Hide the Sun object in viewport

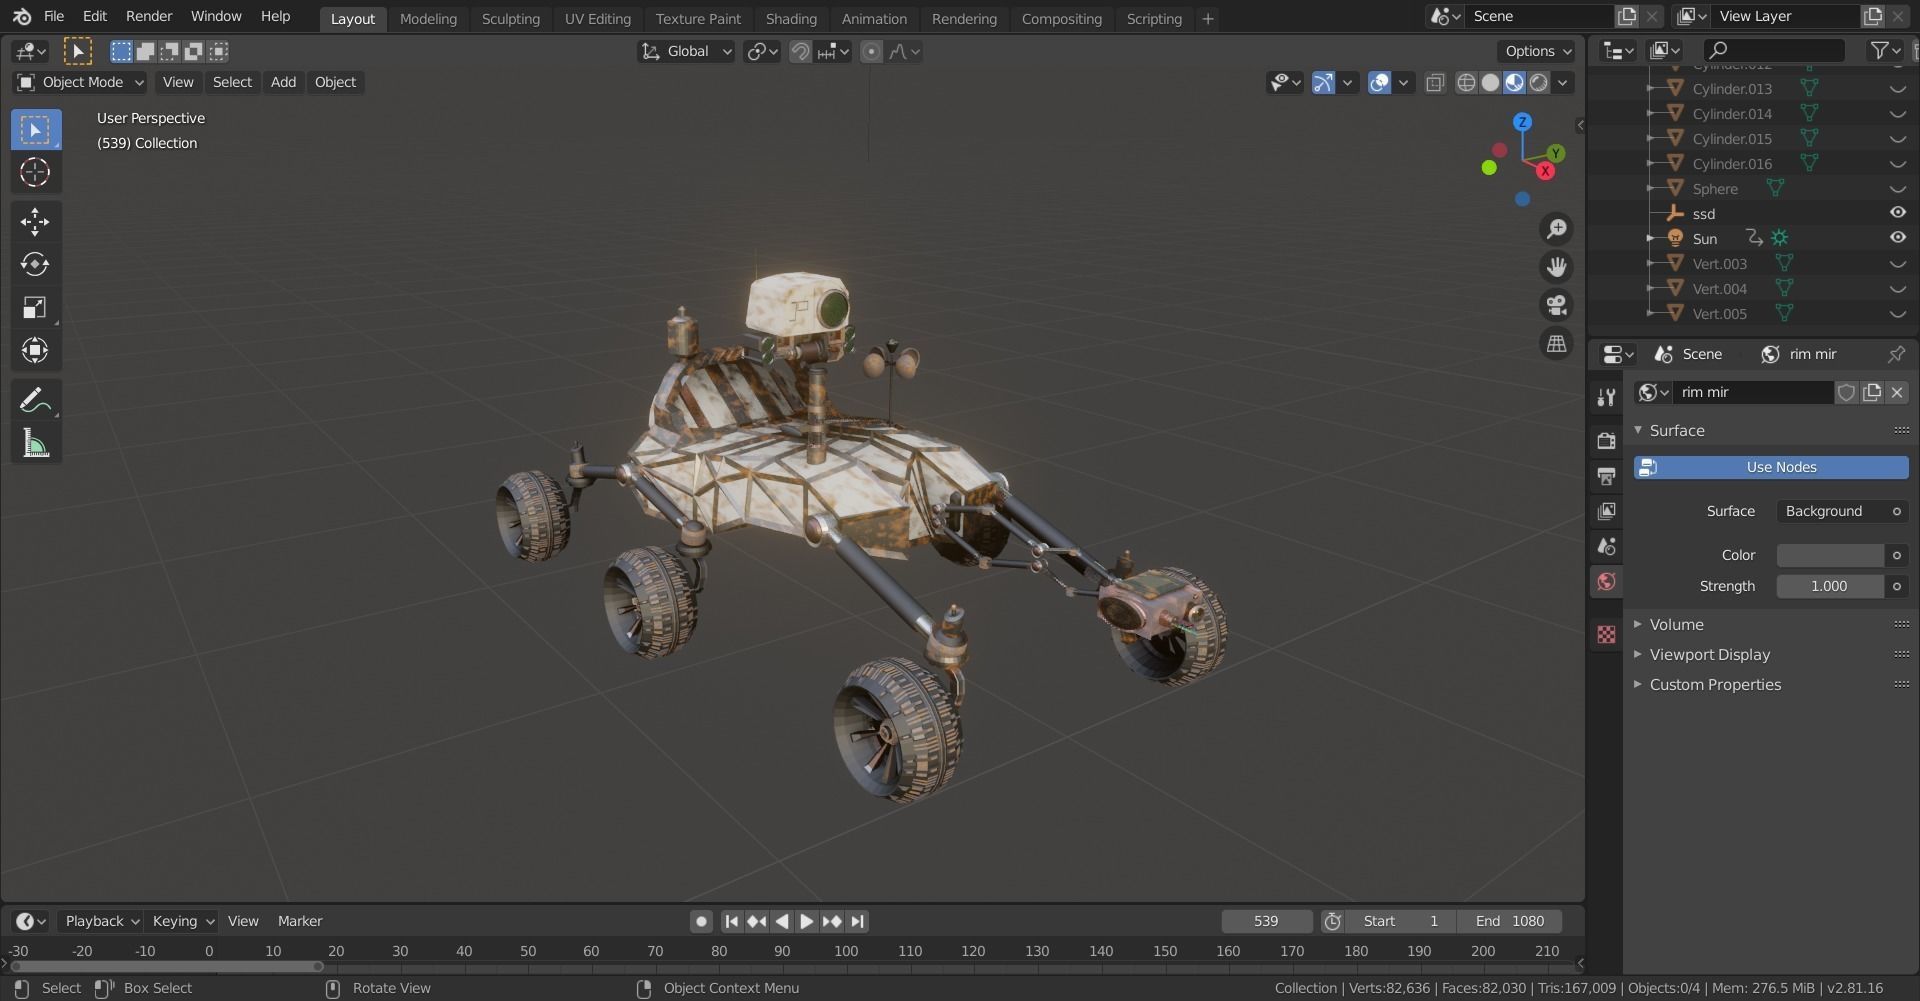click(1897, 238)
